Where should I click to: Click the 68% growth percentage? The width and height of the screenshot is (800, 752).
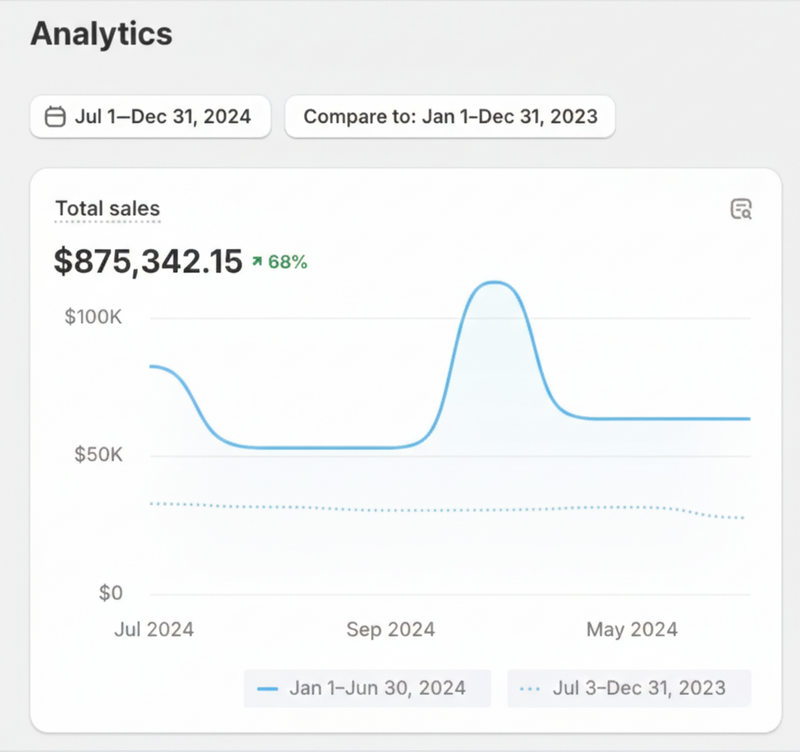(x=288, y=262)
